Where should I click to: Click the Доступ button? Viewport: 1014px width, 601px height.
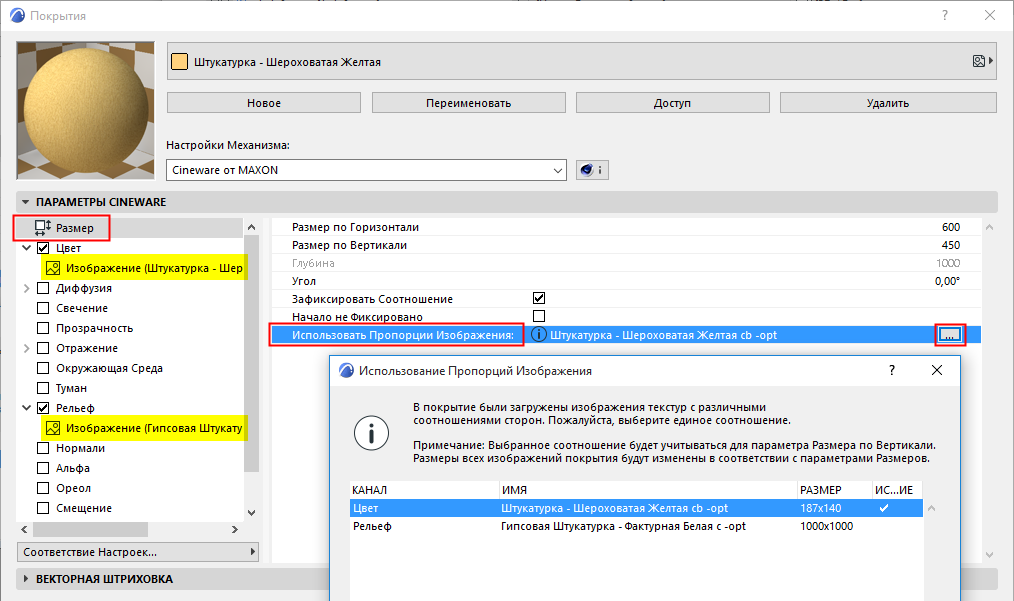pyautogui.click(x=673, y=103)
